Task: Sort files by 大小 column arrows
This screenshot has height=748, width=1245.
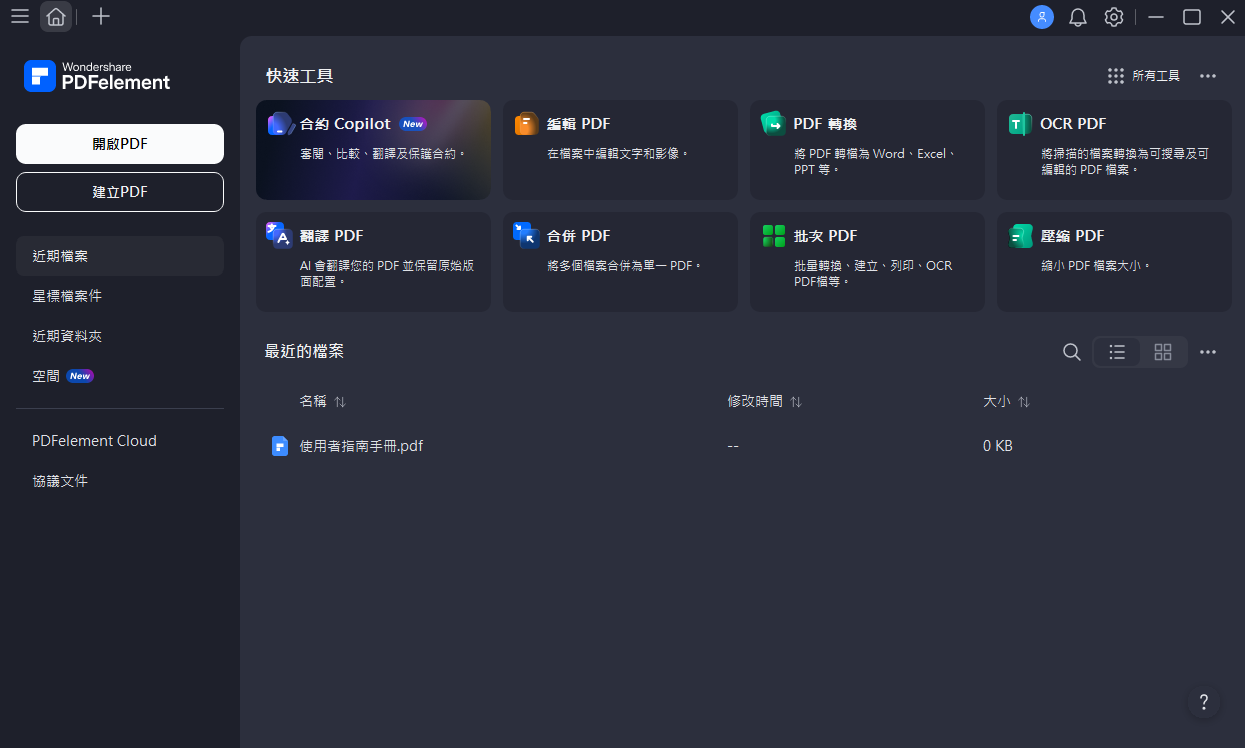Action: coord(1024,402)
